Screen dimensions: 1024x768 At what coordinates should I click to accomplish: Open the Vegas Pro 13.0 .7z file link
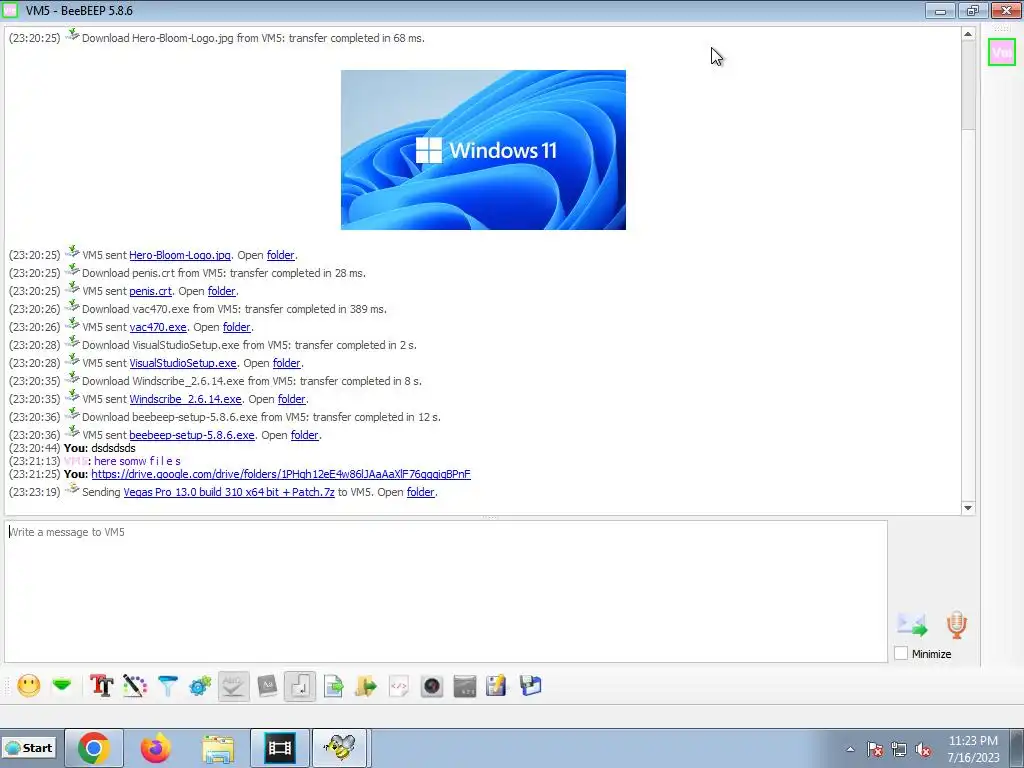229,492
